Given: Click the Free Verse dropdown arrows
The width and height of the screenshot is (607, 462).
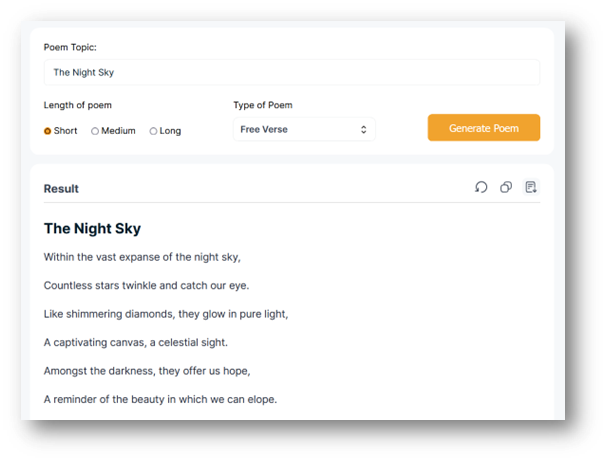Looking at the screenshot, I should point(363,129).
